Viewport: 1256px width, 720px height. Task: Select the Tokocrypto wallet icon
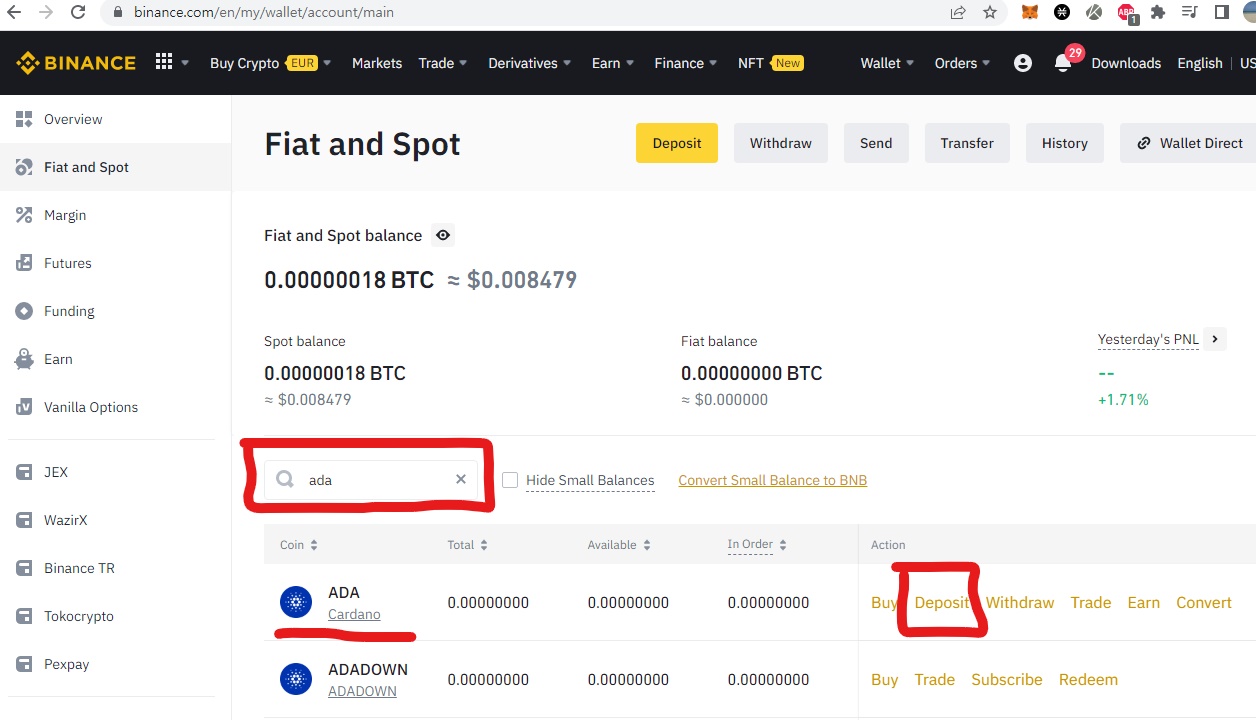coord(24,616)
